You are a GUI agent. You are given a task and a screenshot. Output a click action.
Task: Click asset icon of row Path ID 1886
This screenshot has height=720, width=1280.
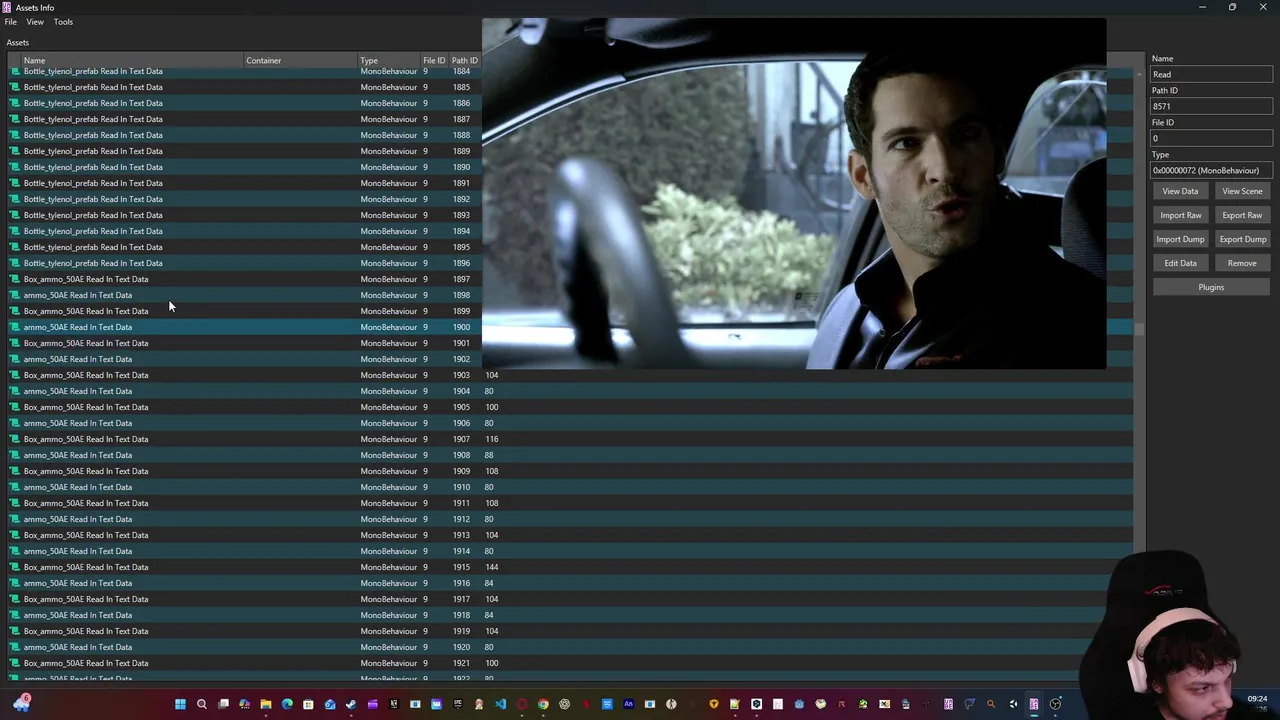15,103
